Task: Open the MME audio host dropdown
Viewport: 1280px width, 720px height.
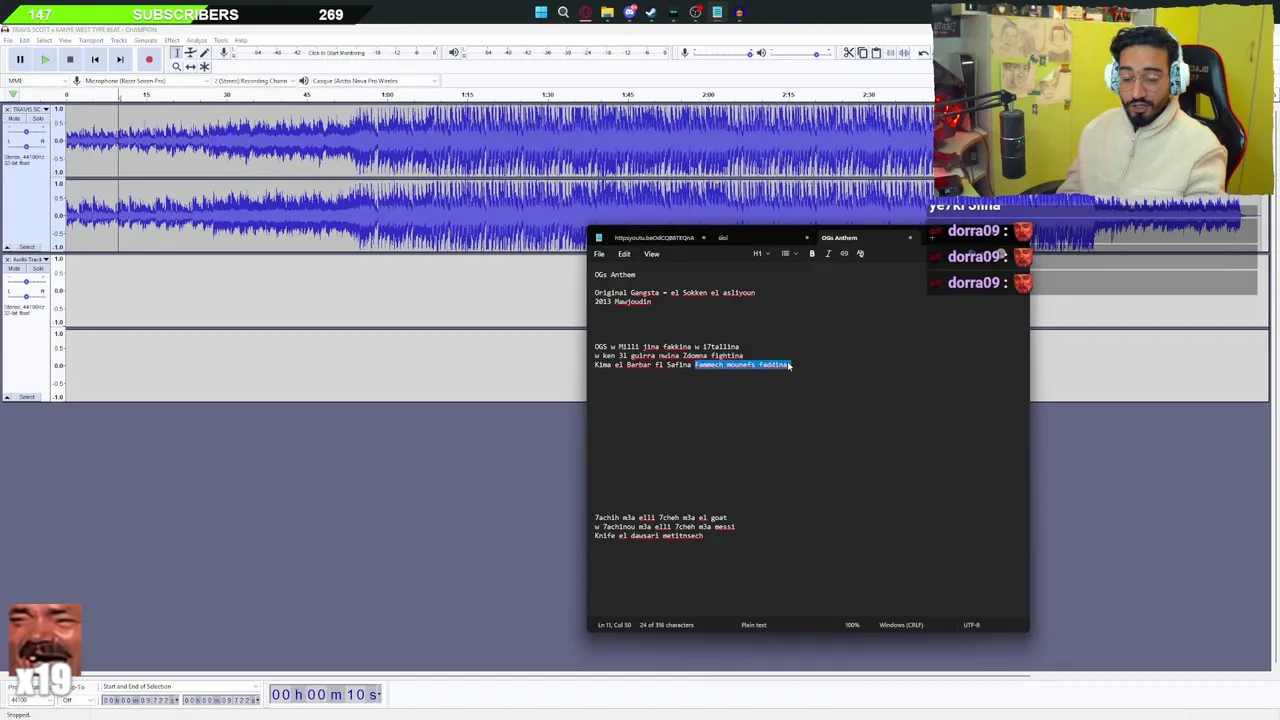Action: pos(36,81)
